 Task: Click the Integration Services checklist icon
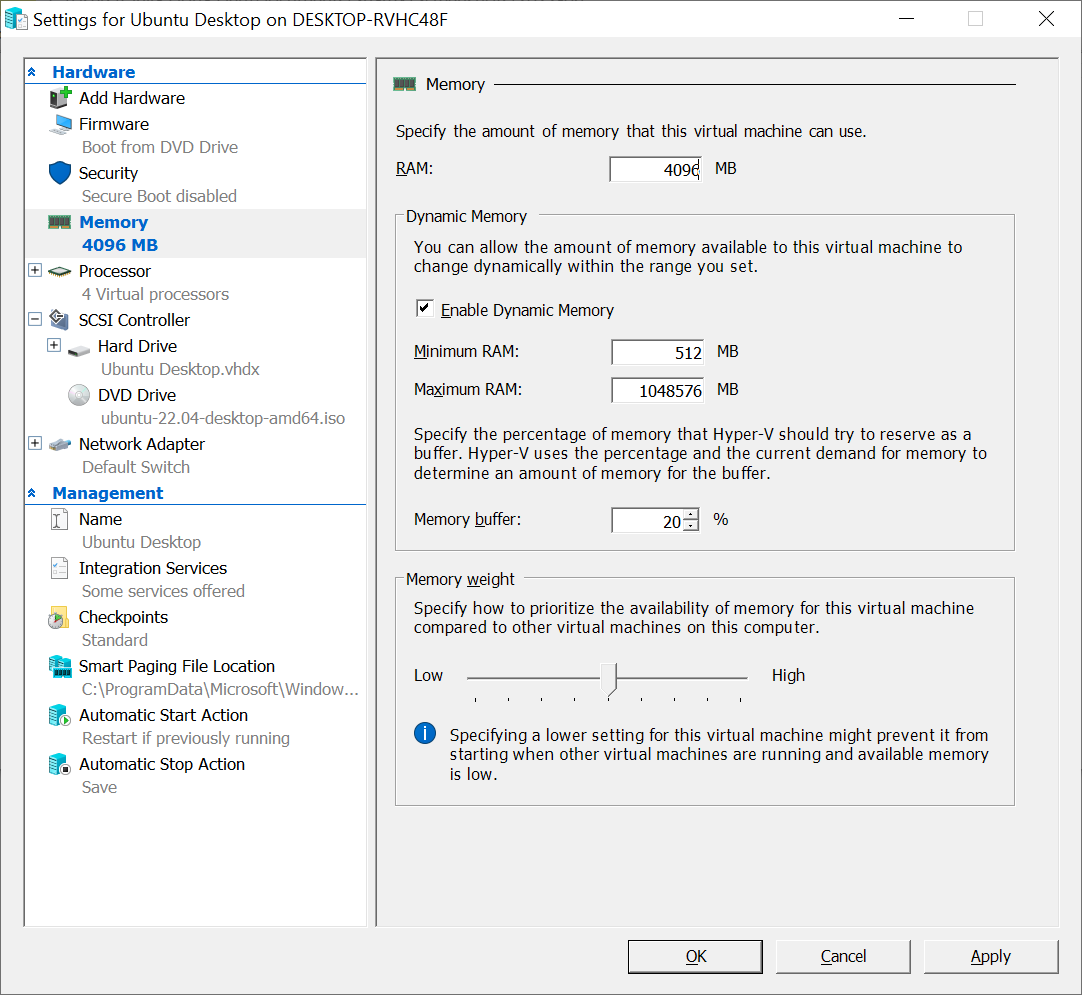59,568
